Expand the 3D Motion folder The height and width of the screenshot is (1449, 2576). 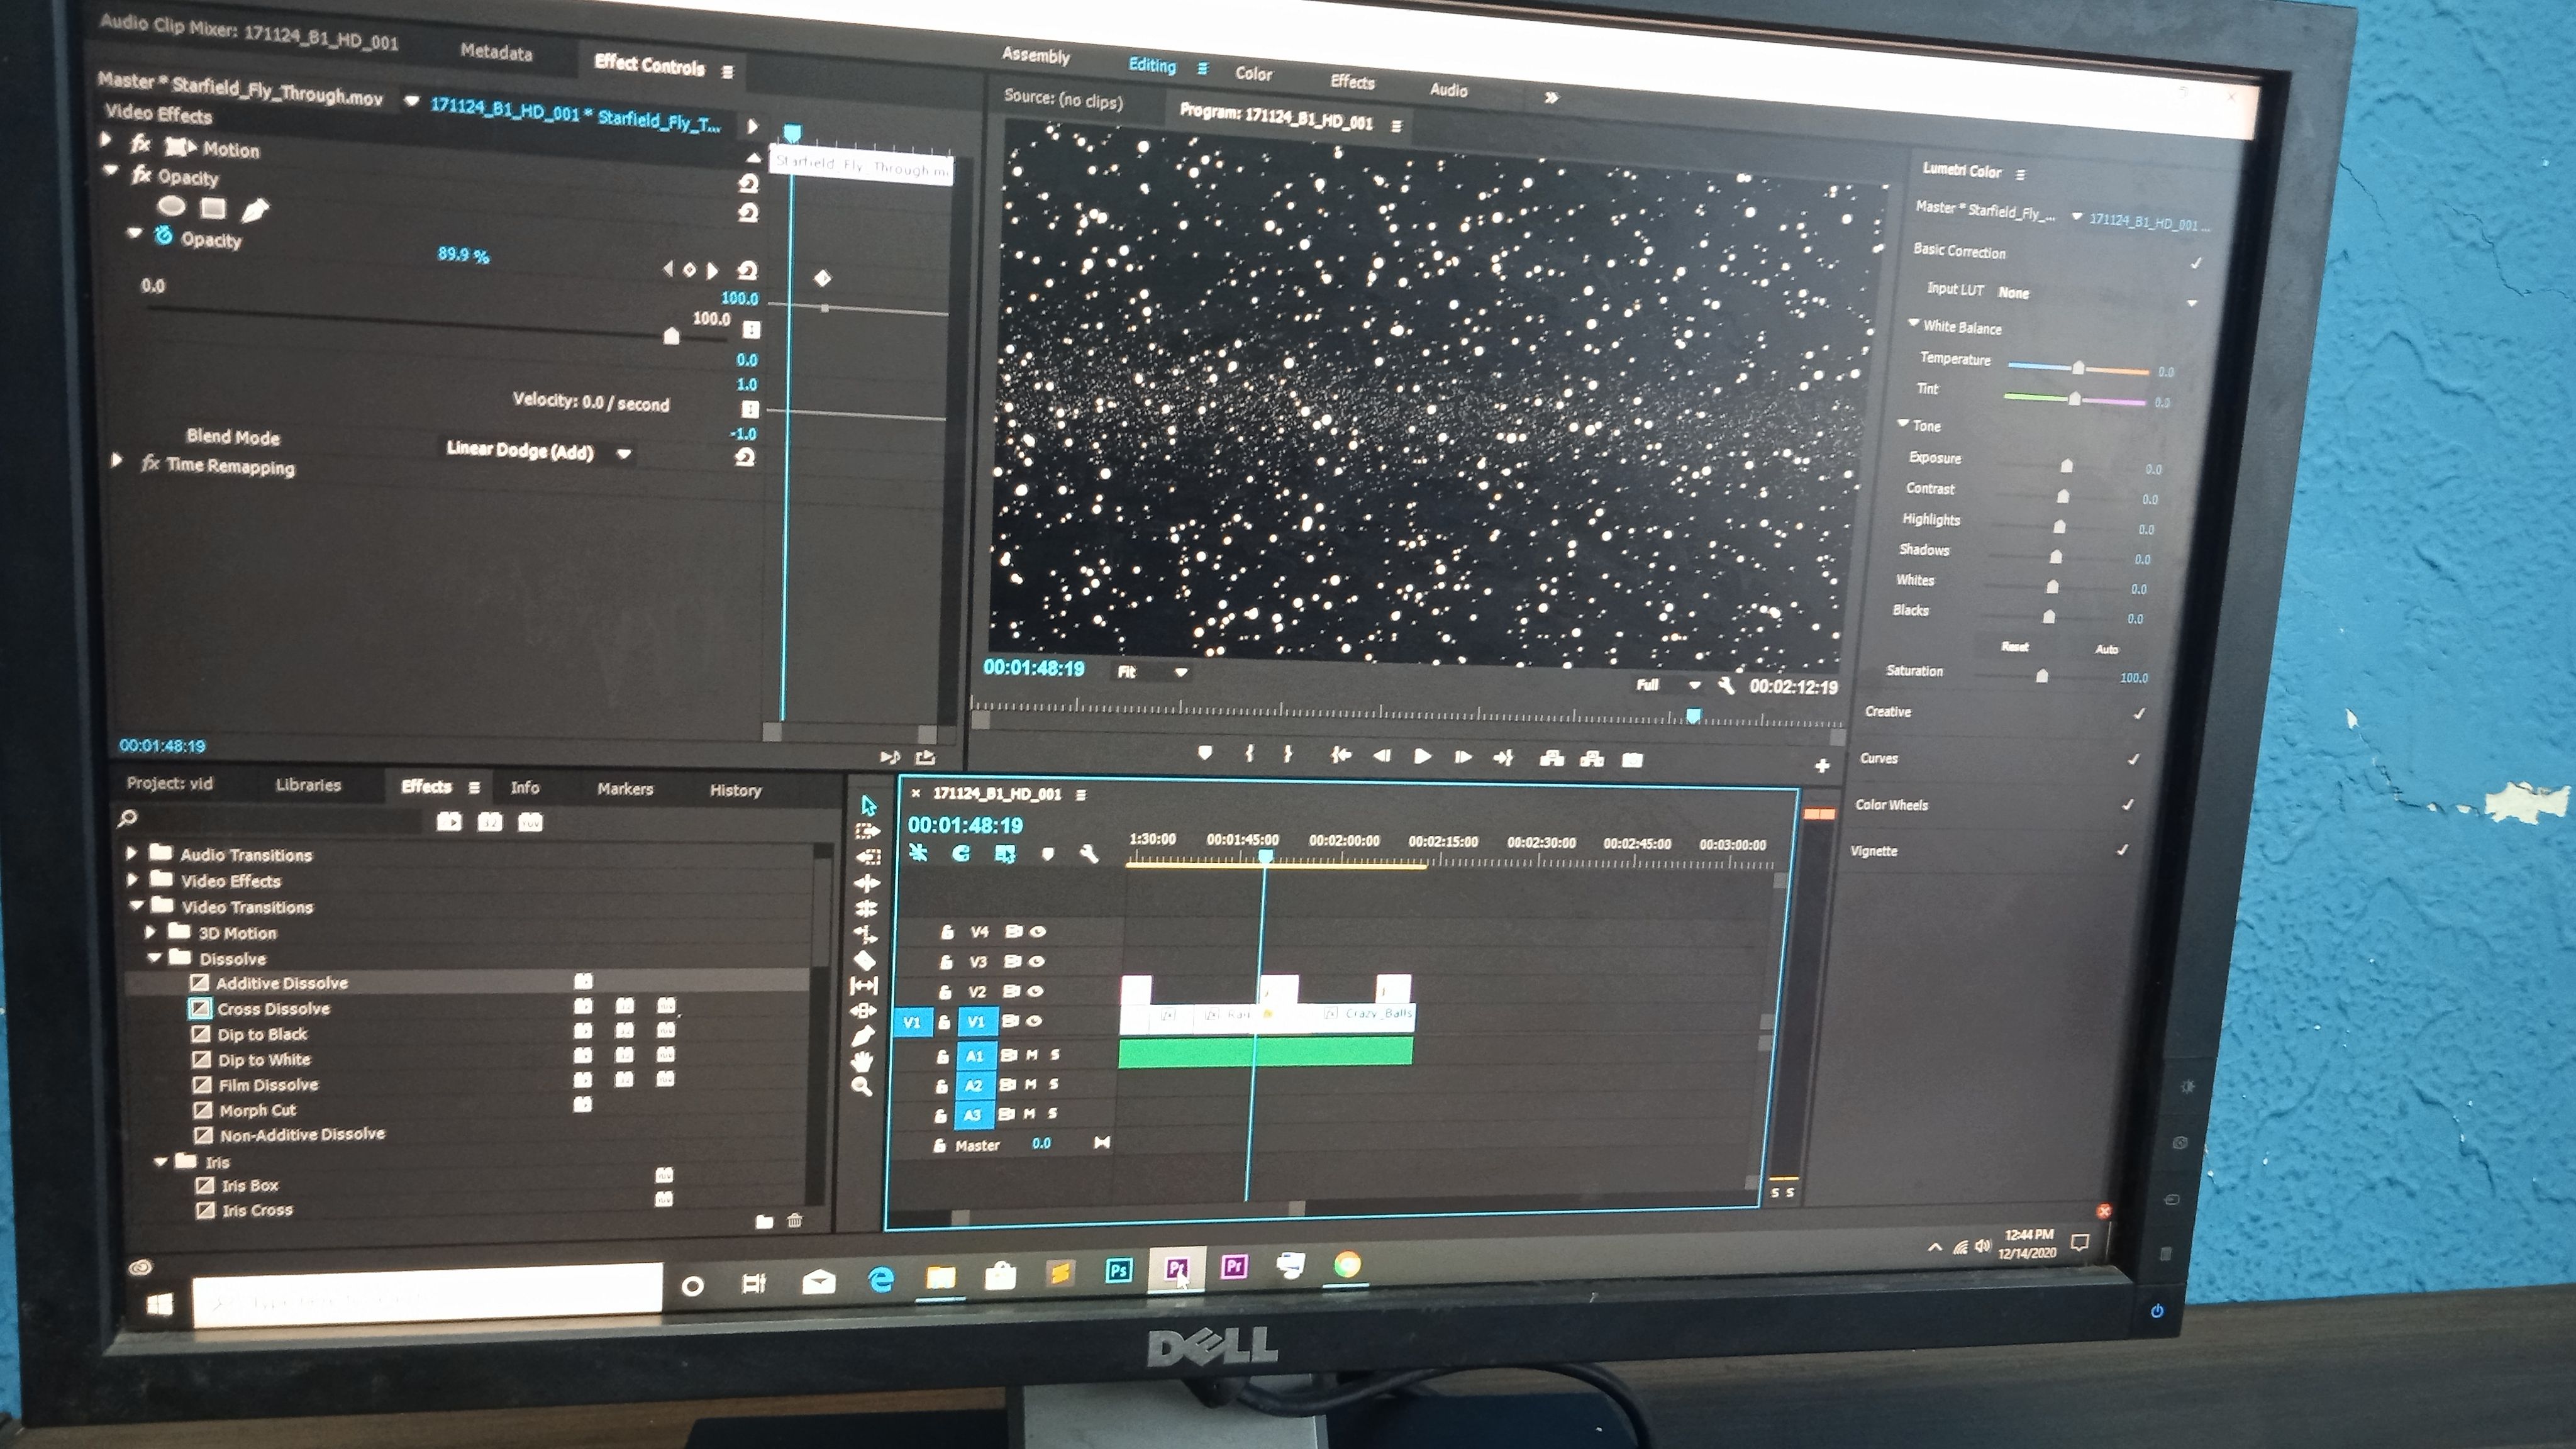(x=150, y=932)
